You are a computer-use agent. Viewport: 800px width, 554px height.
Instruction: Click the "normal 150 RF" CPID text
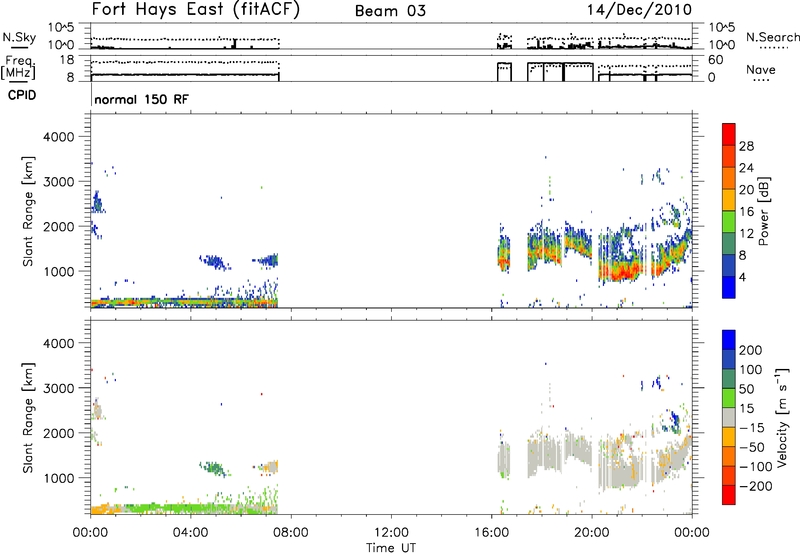[141, 99]
